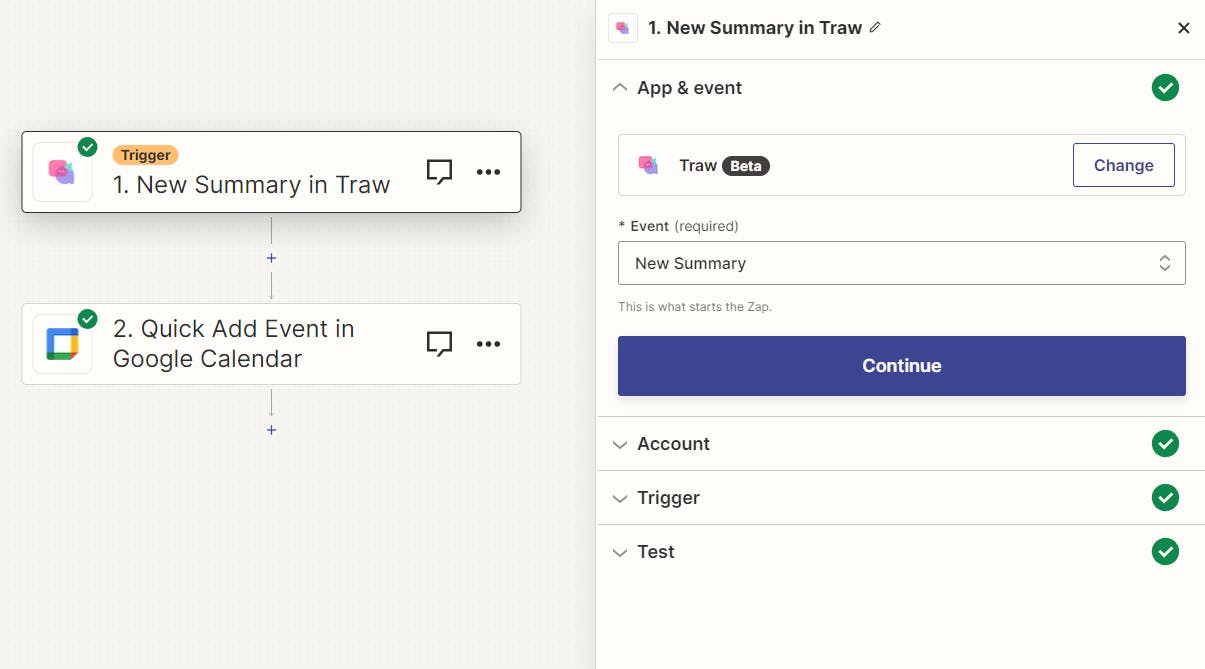Click the green checkmark beside App & event

click(x=1165, y=88)
